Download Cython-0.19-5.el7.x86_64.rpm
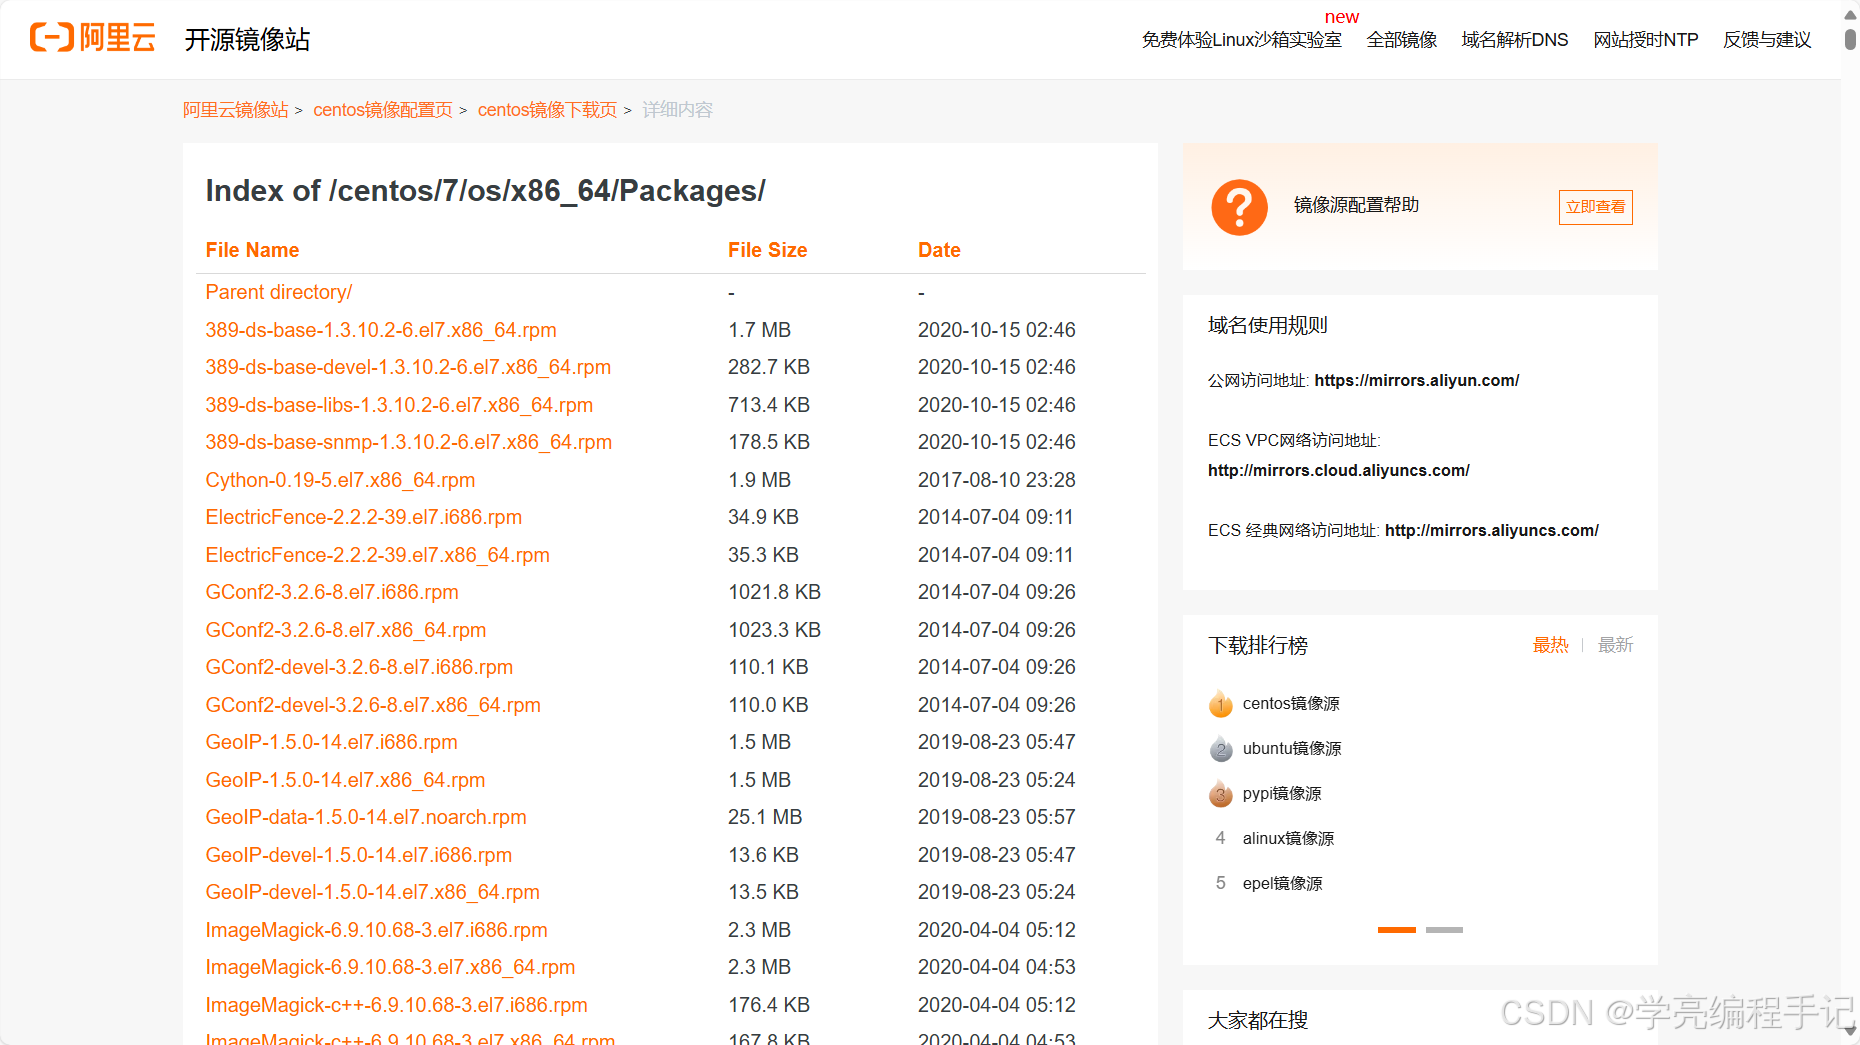Image resolution: width=1860 pixels, height=1045 pixels. 340,480
